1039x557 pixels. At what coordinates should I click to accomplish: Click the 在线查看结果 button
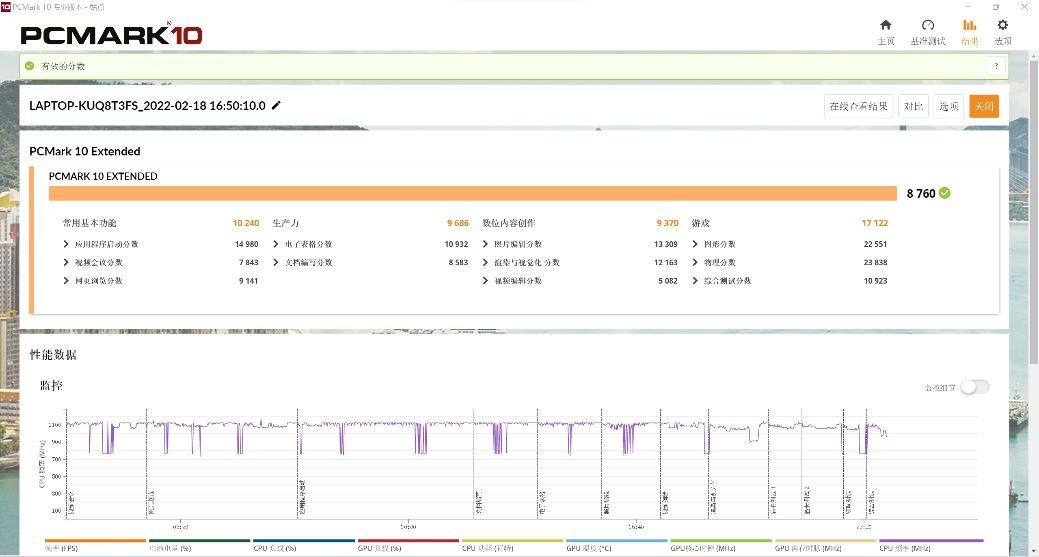coord(859,106)
